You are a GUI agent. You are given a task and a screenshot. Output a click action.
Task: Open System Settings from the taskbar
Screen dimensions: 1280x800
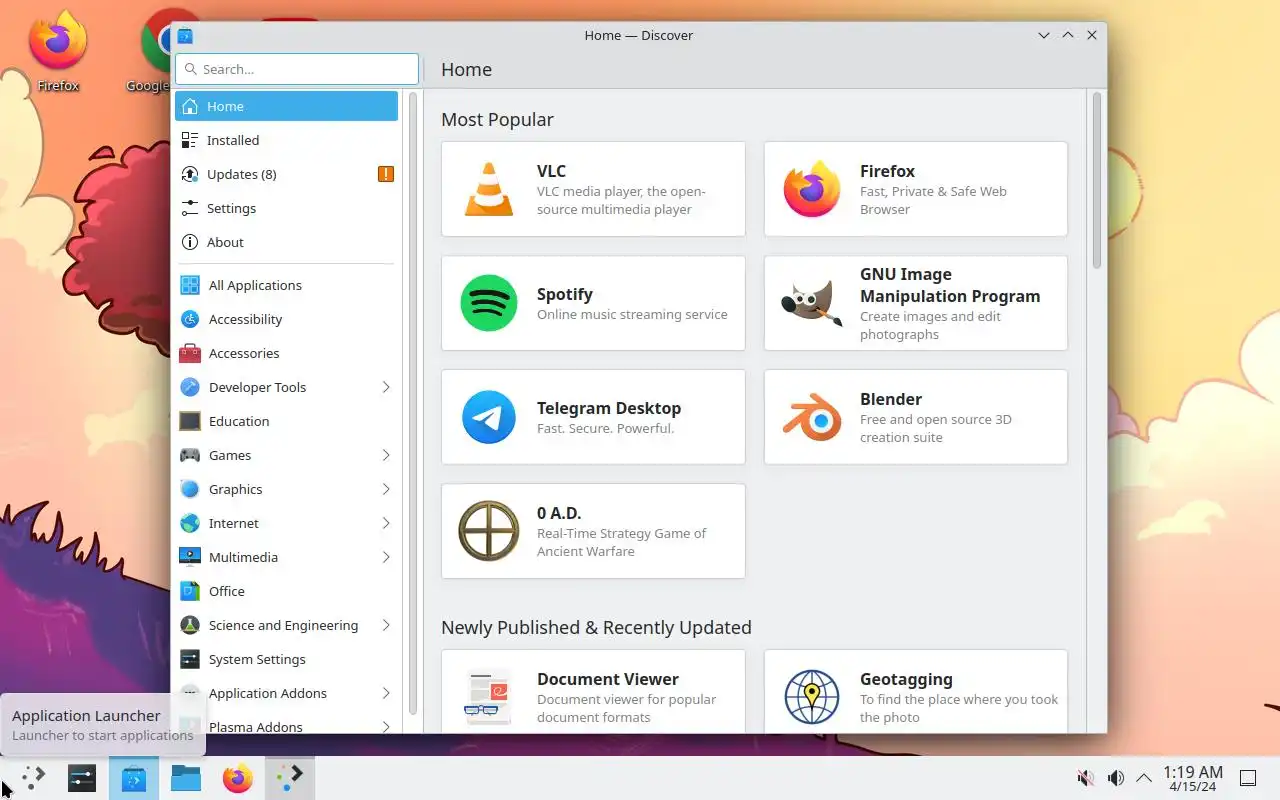(x=82, y=778)
